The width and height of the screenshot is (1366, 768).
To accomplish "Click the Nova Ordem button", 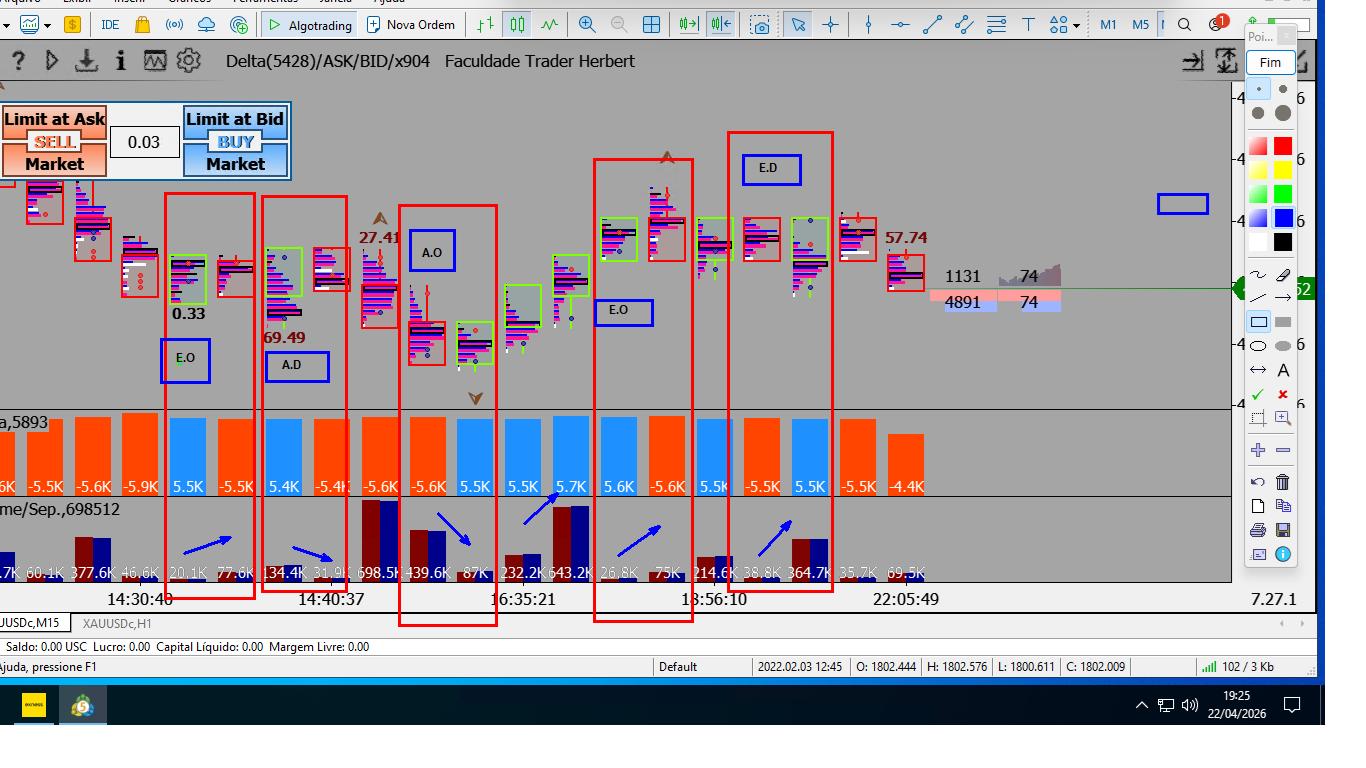I will [411, 25].
